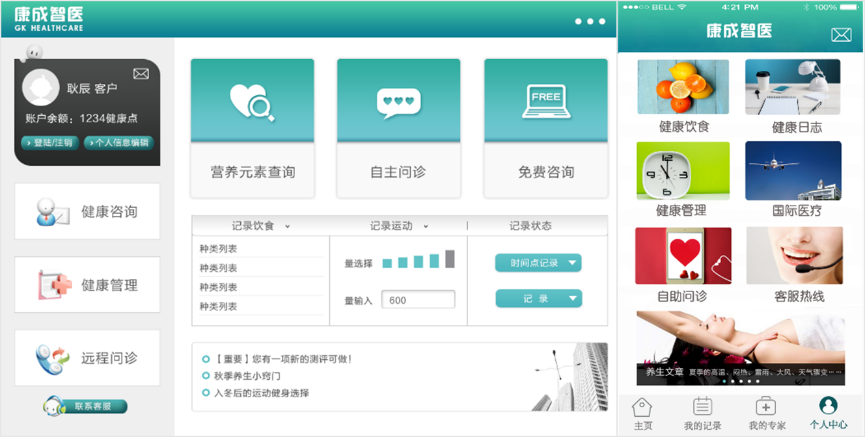Click the 量输入 field showing 600
Image resolution: width=865 pixels, height=437 pixels.
tap(418, 300)
